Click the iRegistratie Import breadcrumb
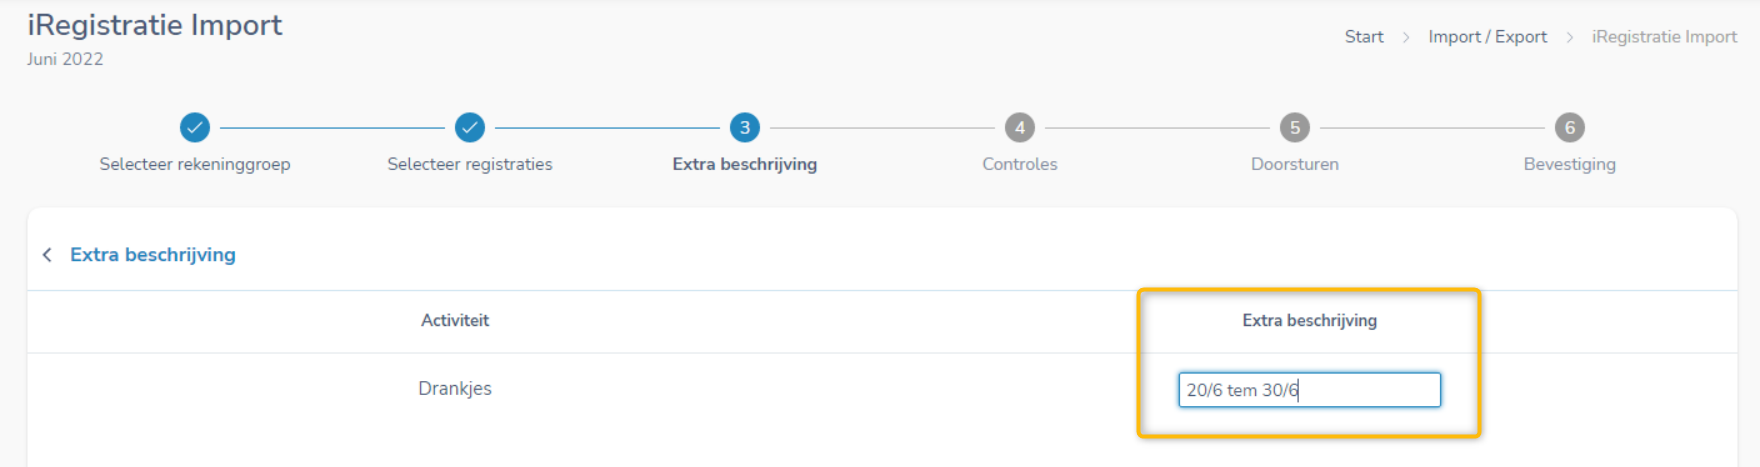1760x467 pixels. tap(1664, 37)
